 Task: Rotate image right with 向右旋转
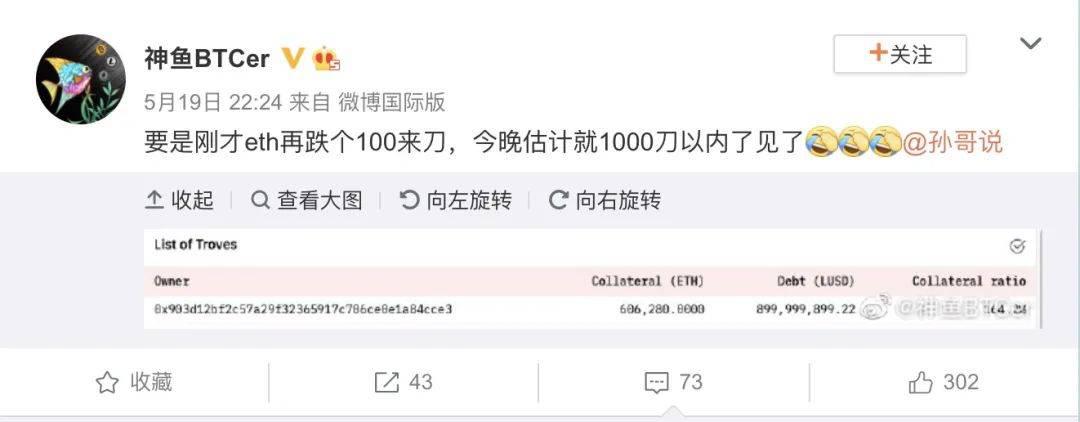(605, 200)
